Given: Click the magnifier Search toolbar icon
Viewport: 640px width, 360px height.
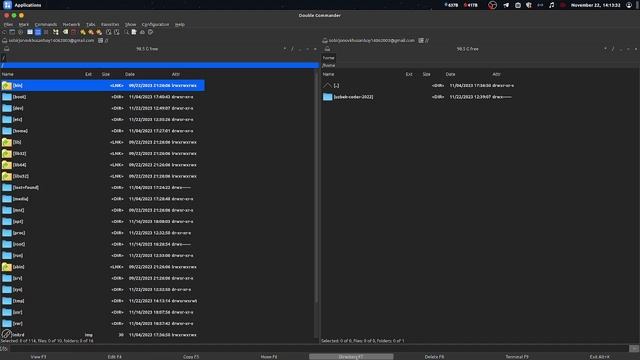Looking at the screenshot, I should 127,32.
